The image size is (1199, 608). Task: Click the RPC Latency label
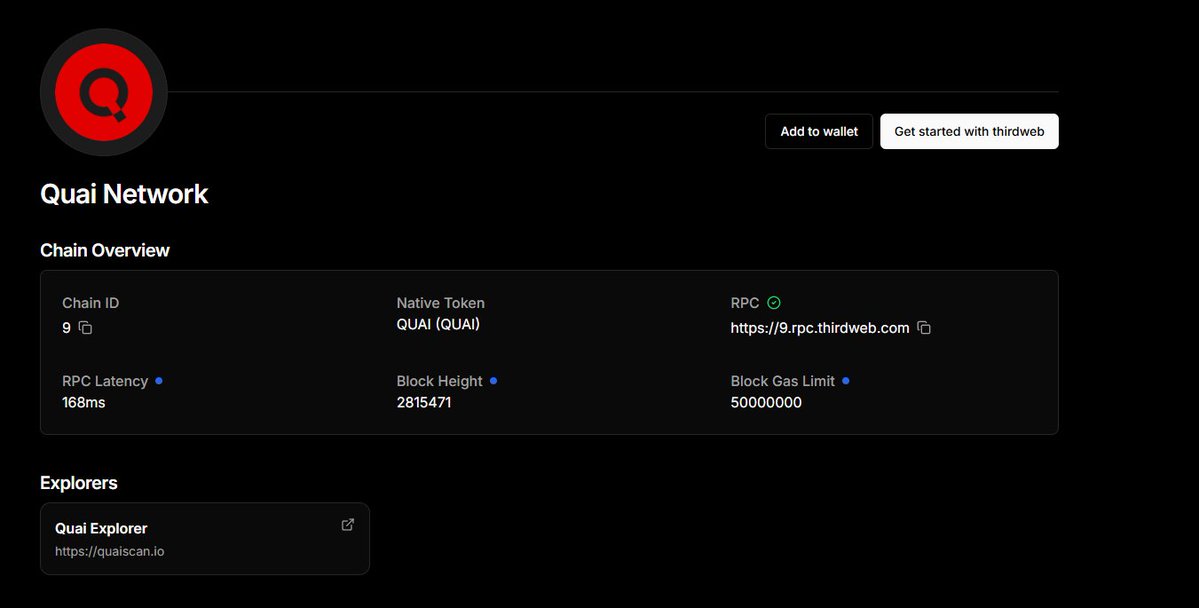pos(105,381)
